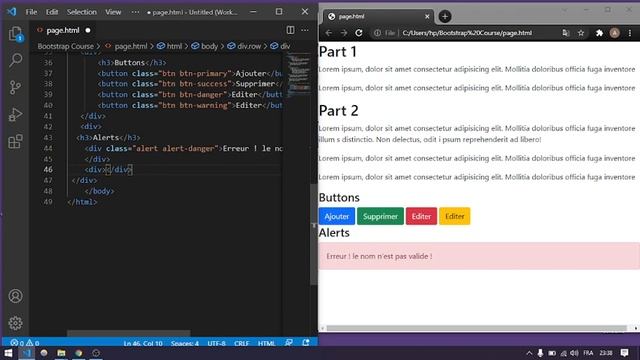Viewport: 640px width, 360px height.
Task: Open the Edit menu in VS Code
Action: pos(52,12)
